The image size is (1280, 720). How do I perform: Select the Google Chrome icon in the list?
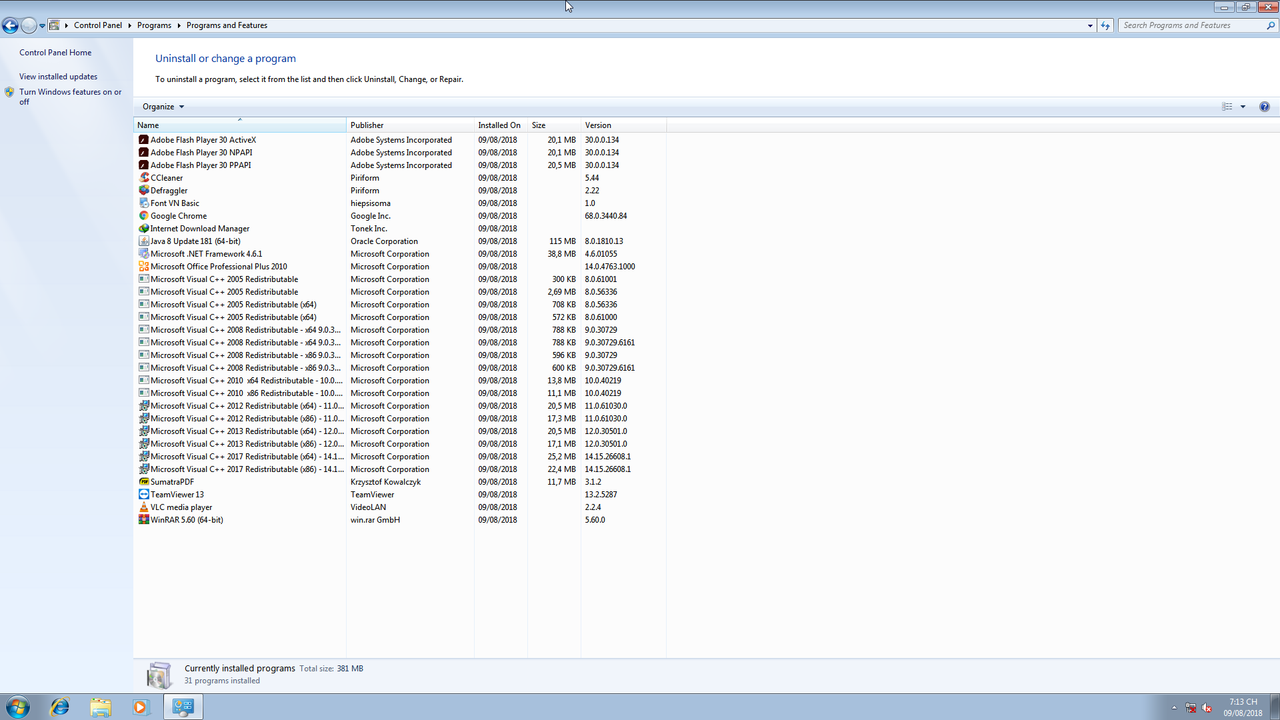click(x=144, y=216)
